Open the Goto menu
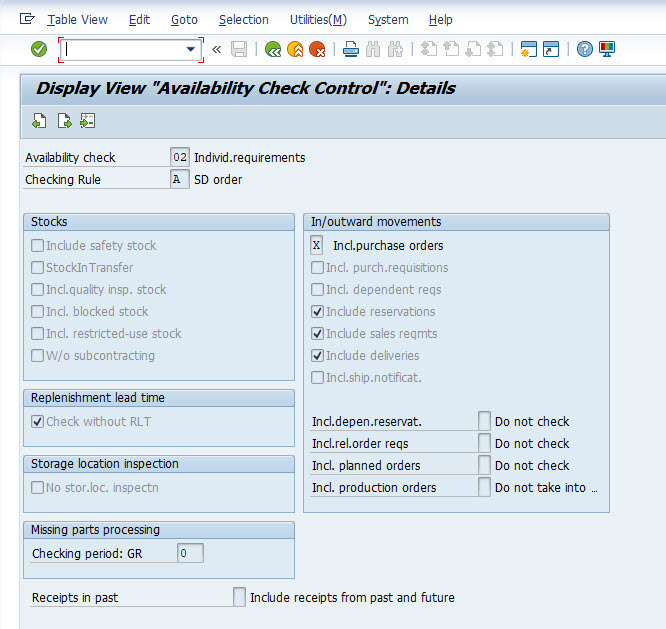This screenshot has height=629, width=666. pyautogui.click(x=184, y=19)
